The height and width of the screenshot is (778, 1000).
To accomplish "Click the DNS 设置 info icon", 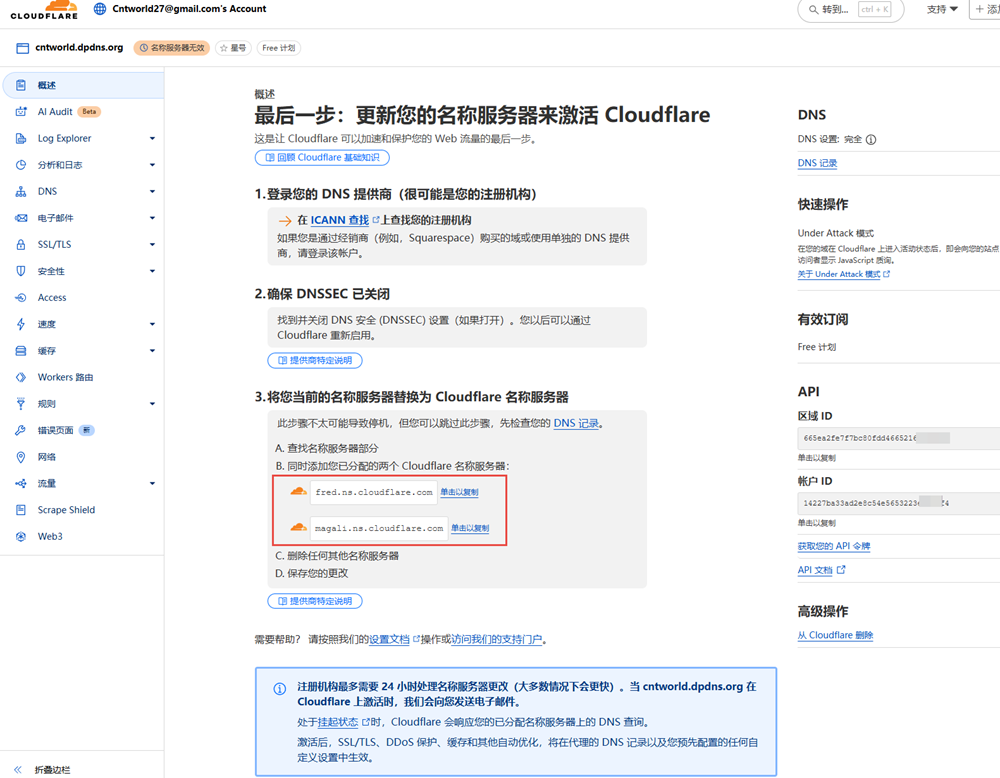I will point(871,140).
